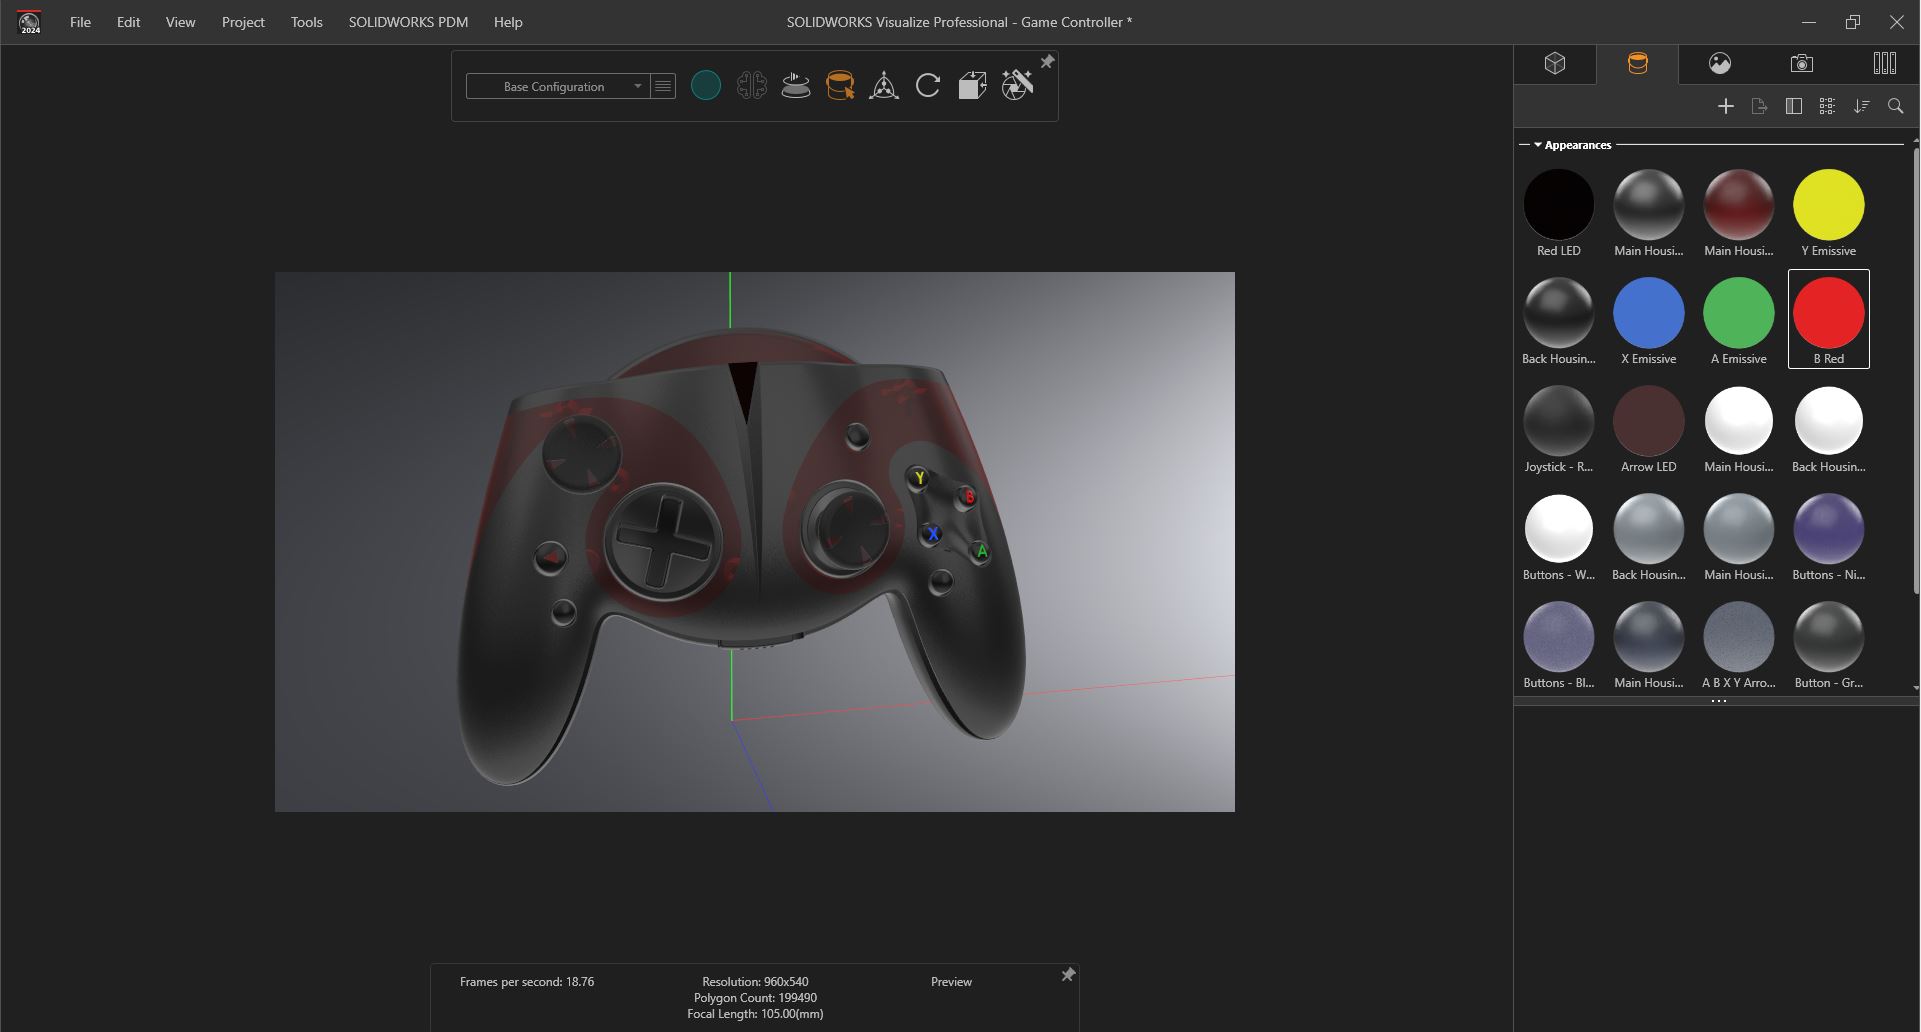
Task: Switch to the Cameras tab
Action: (1801, 64)
